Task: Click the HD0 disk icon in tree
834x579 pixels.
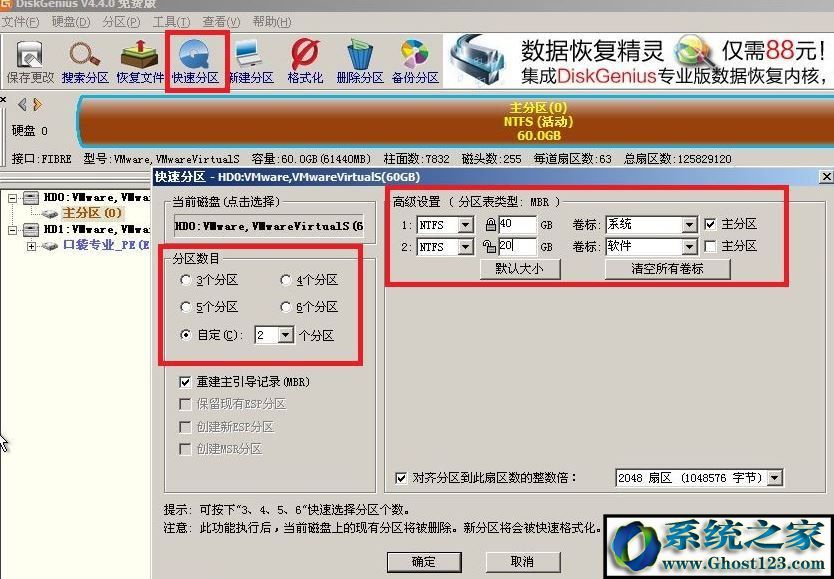Action: coord(31,198)
